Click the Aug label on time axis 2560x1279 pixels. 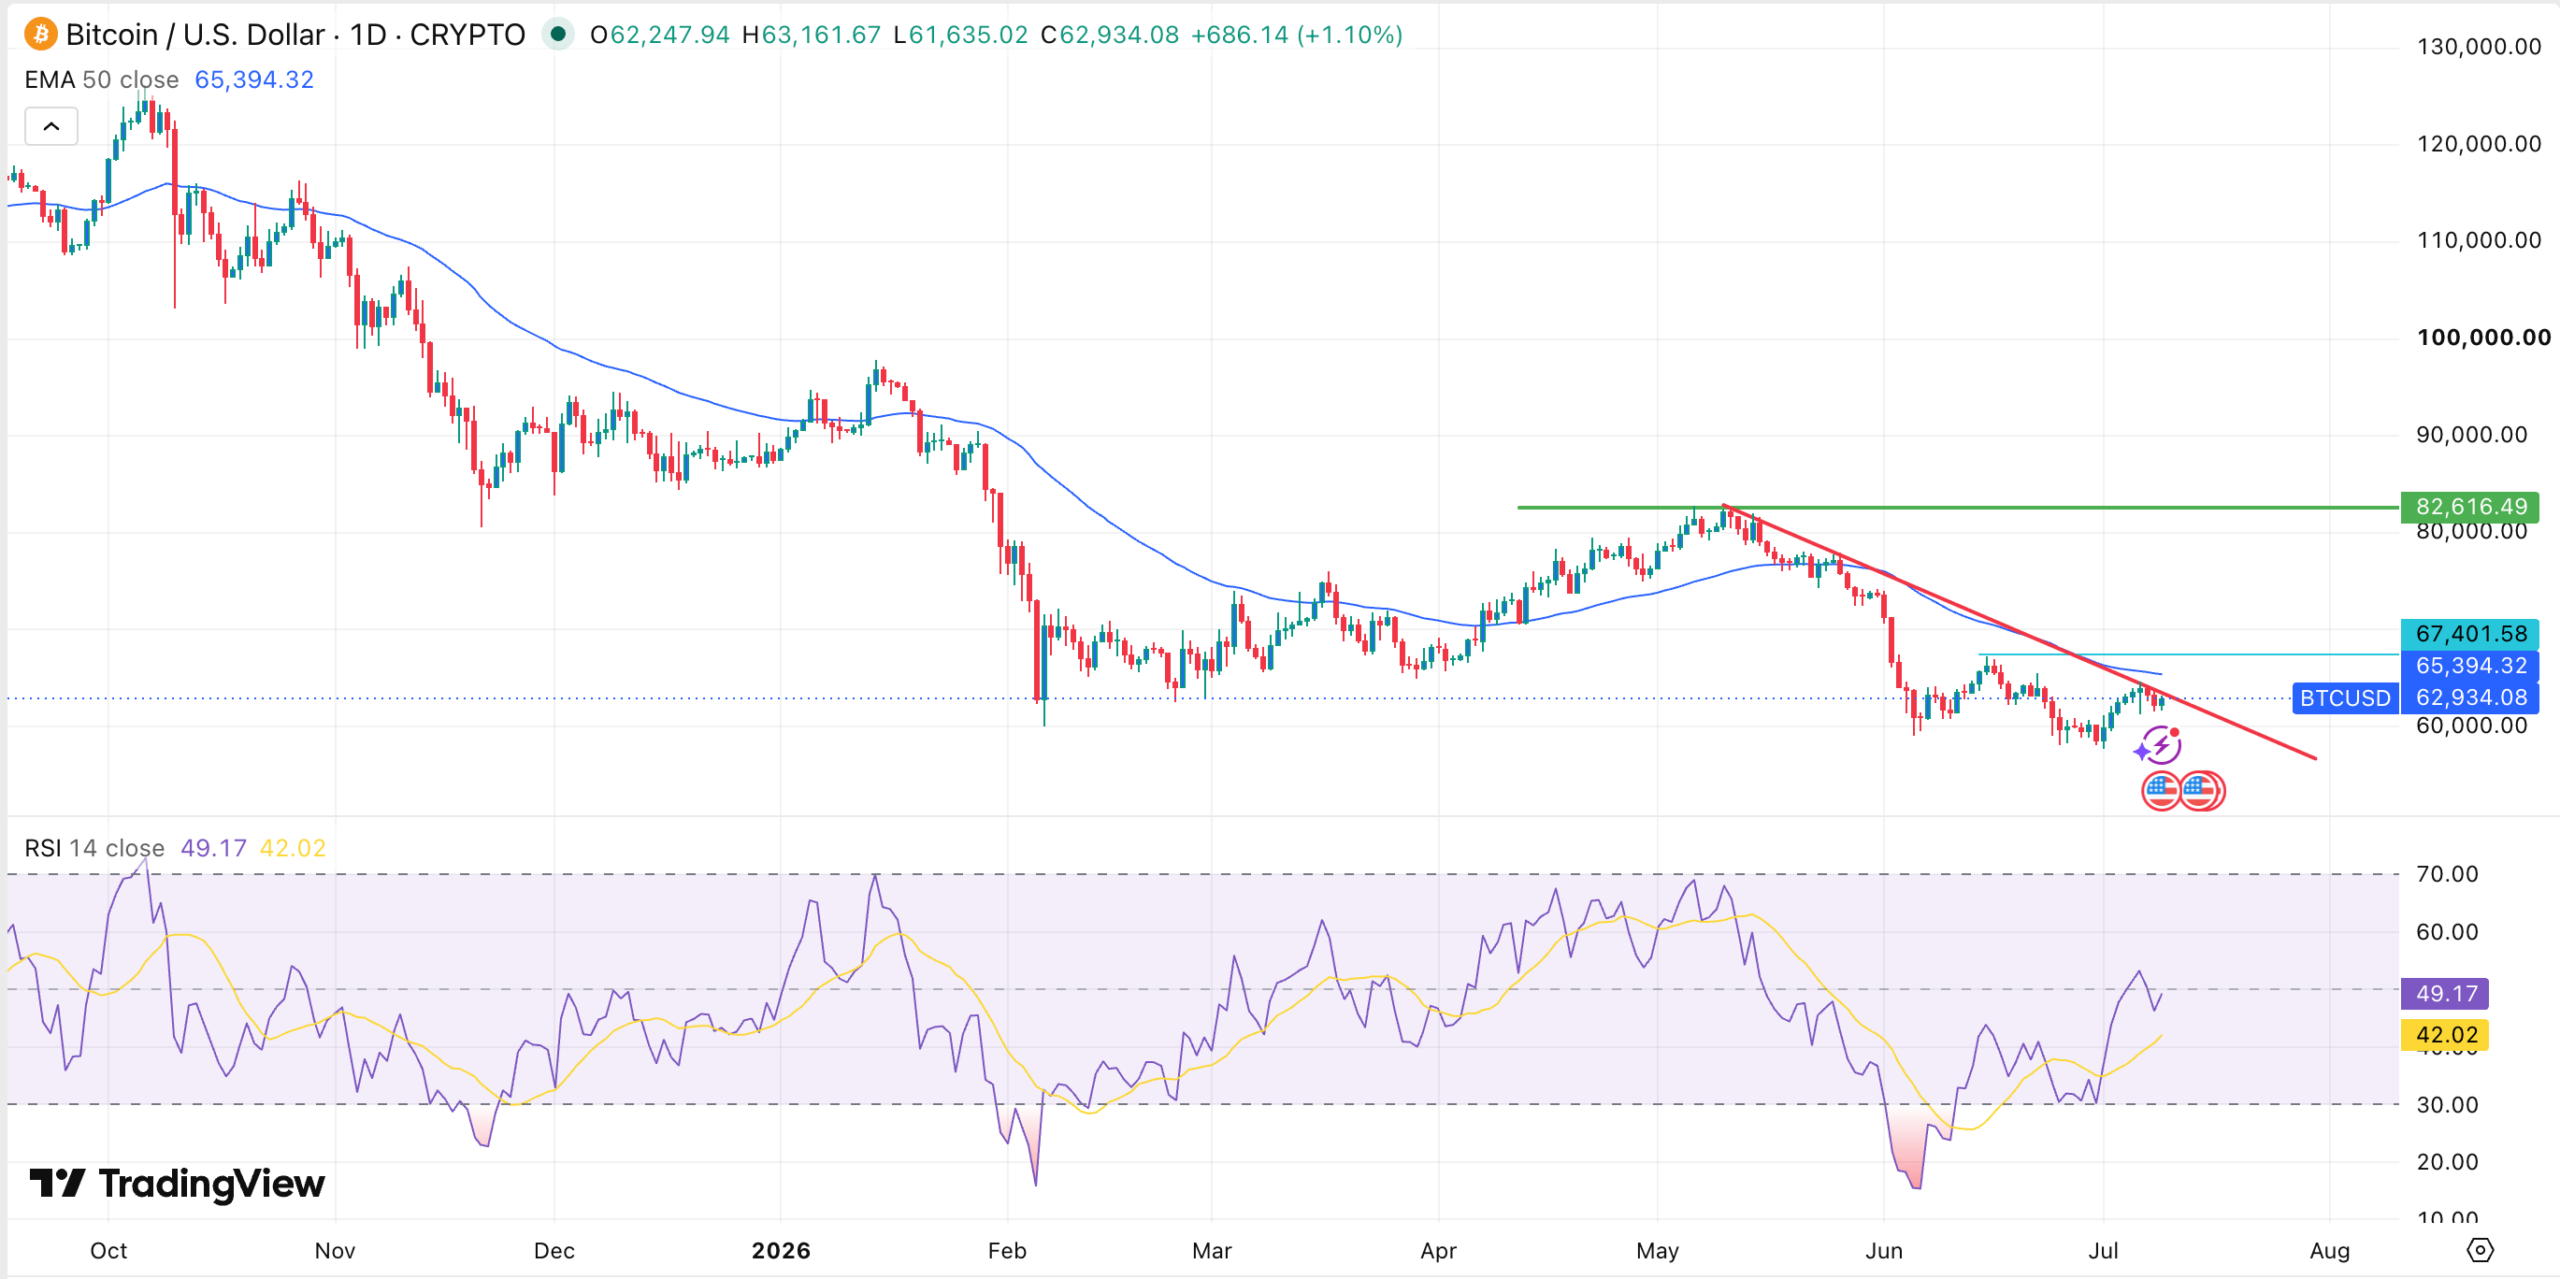click(x=2330, y=1251)
